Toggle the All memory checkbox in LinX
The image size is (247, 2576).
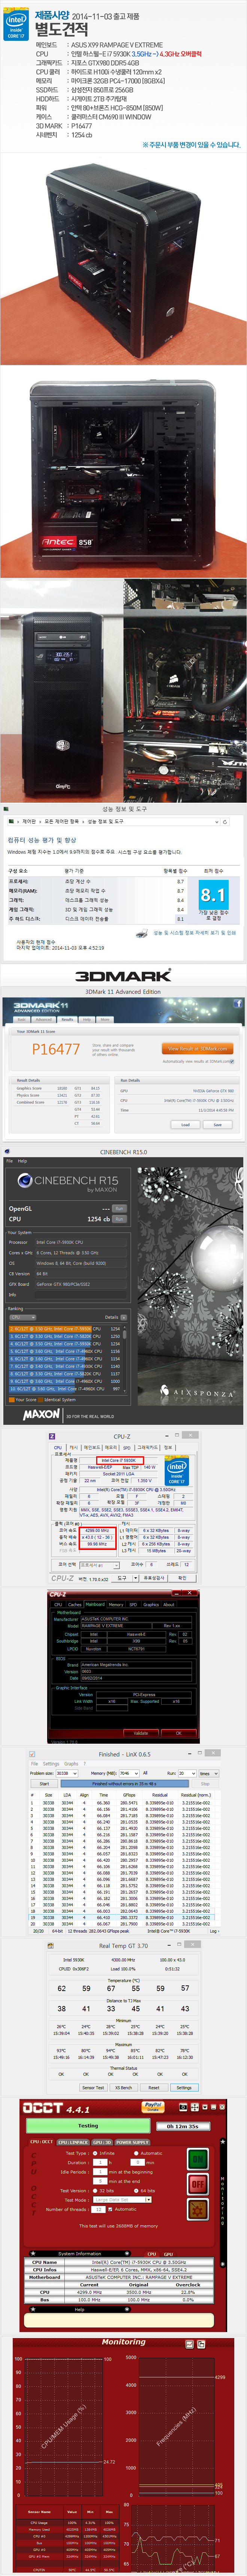144,1773
